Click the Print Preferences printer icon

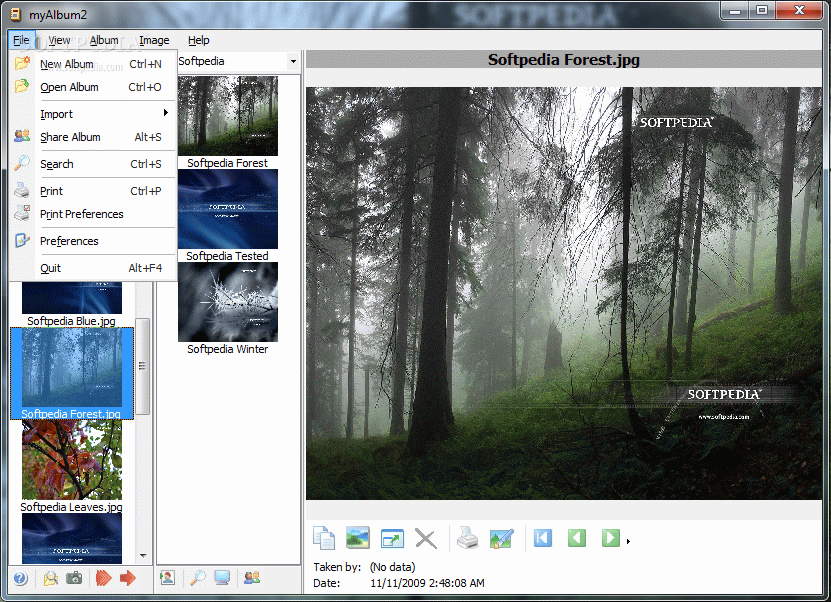pyautogui.click(x=22, y=213)
